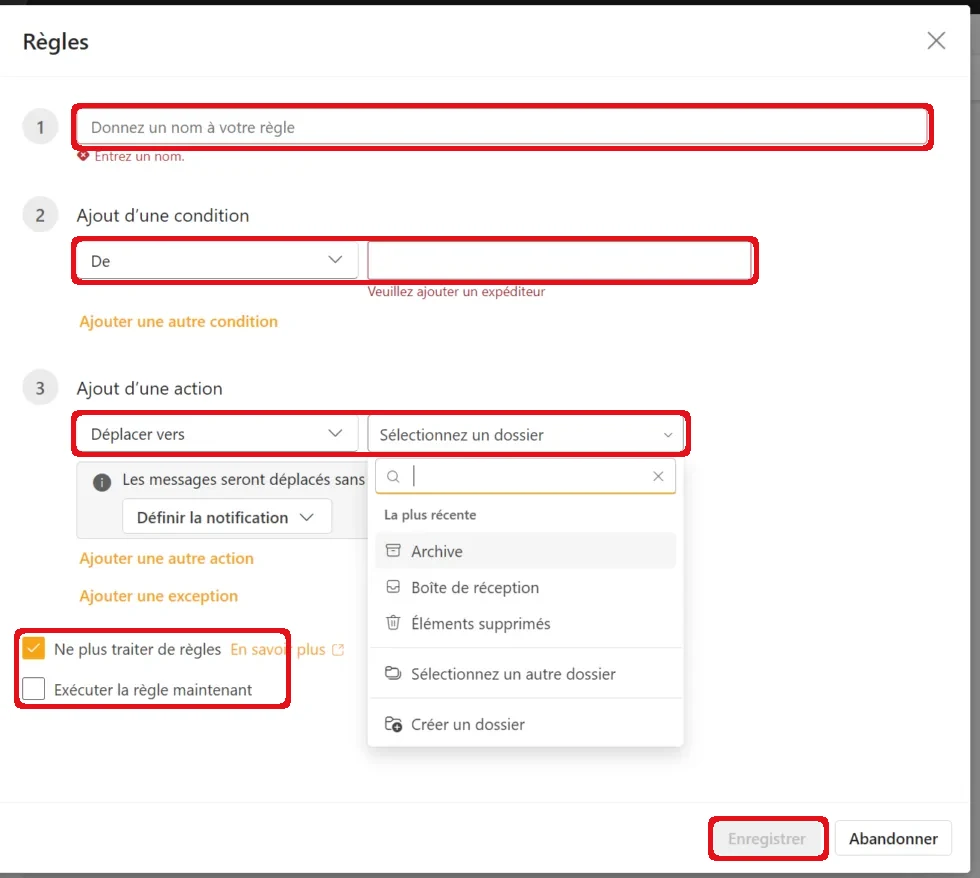Screen dimensions: 980x878
Task: Clear the folder search with X icon
Action: (x=658, y=476)
